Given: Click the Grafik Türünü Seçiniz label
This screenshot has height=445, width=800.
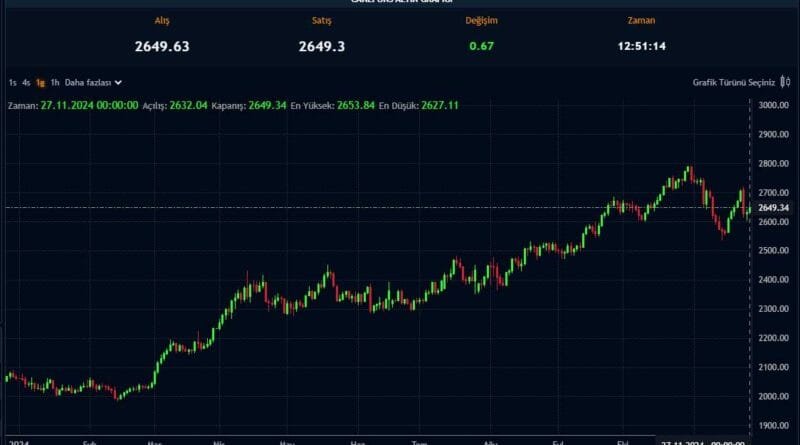Looking at the screenshot, I should coord(734,83).
